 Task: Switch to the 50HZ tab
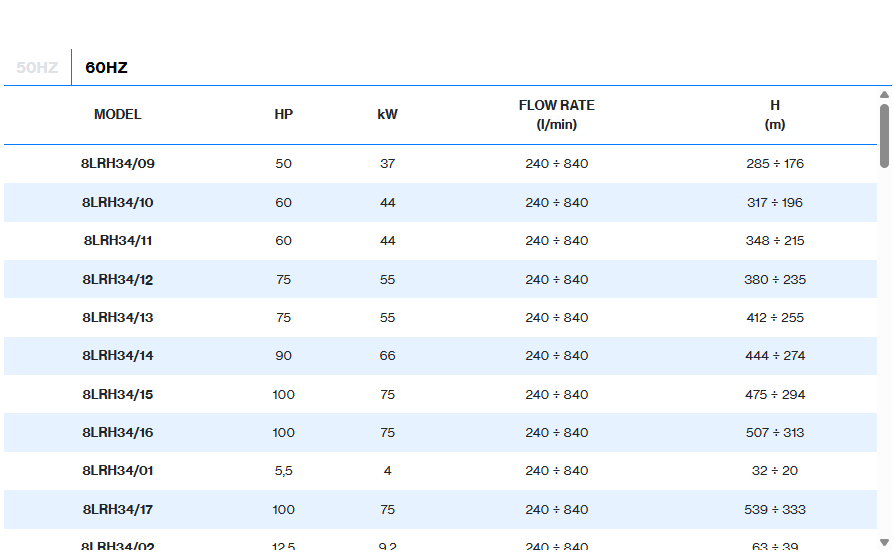tap(37, 68)
